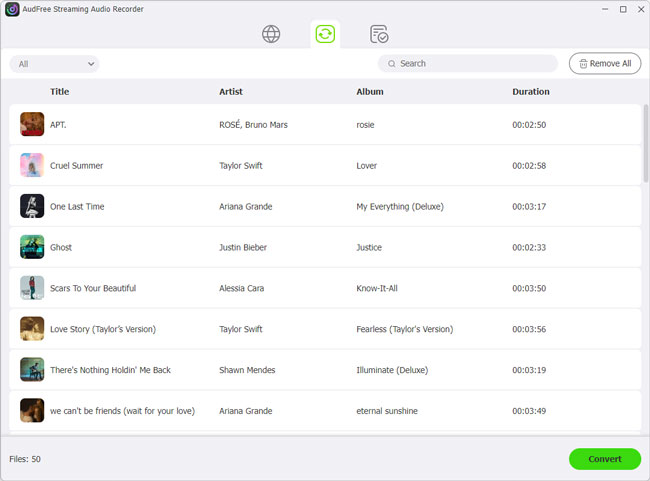The height and width of the screenshot is (481, 650).
Task: Click the track list vertical scrollbar
Action: pos(645,143)
